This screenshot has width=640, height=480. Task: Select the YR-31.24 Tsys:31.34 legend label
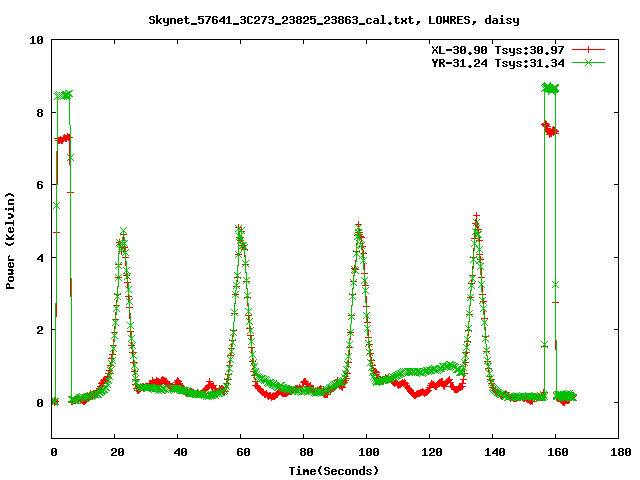click(498, 63)
